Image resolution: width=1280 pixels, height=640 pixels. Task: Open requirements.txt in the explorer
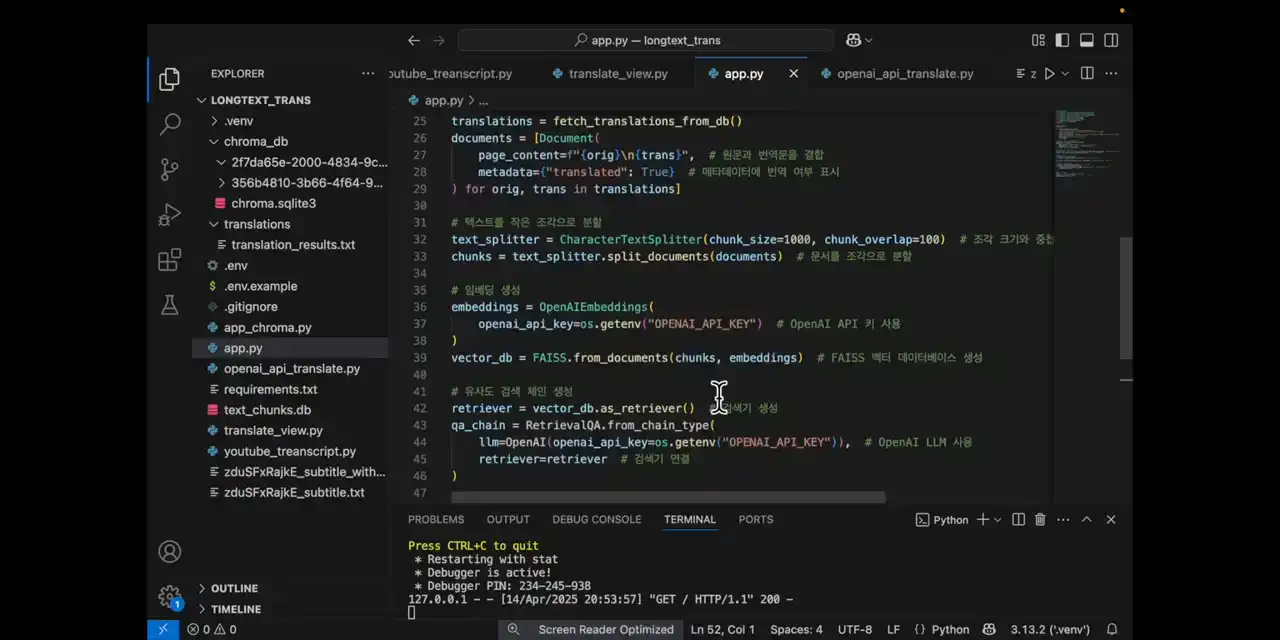tap(270, 389)
